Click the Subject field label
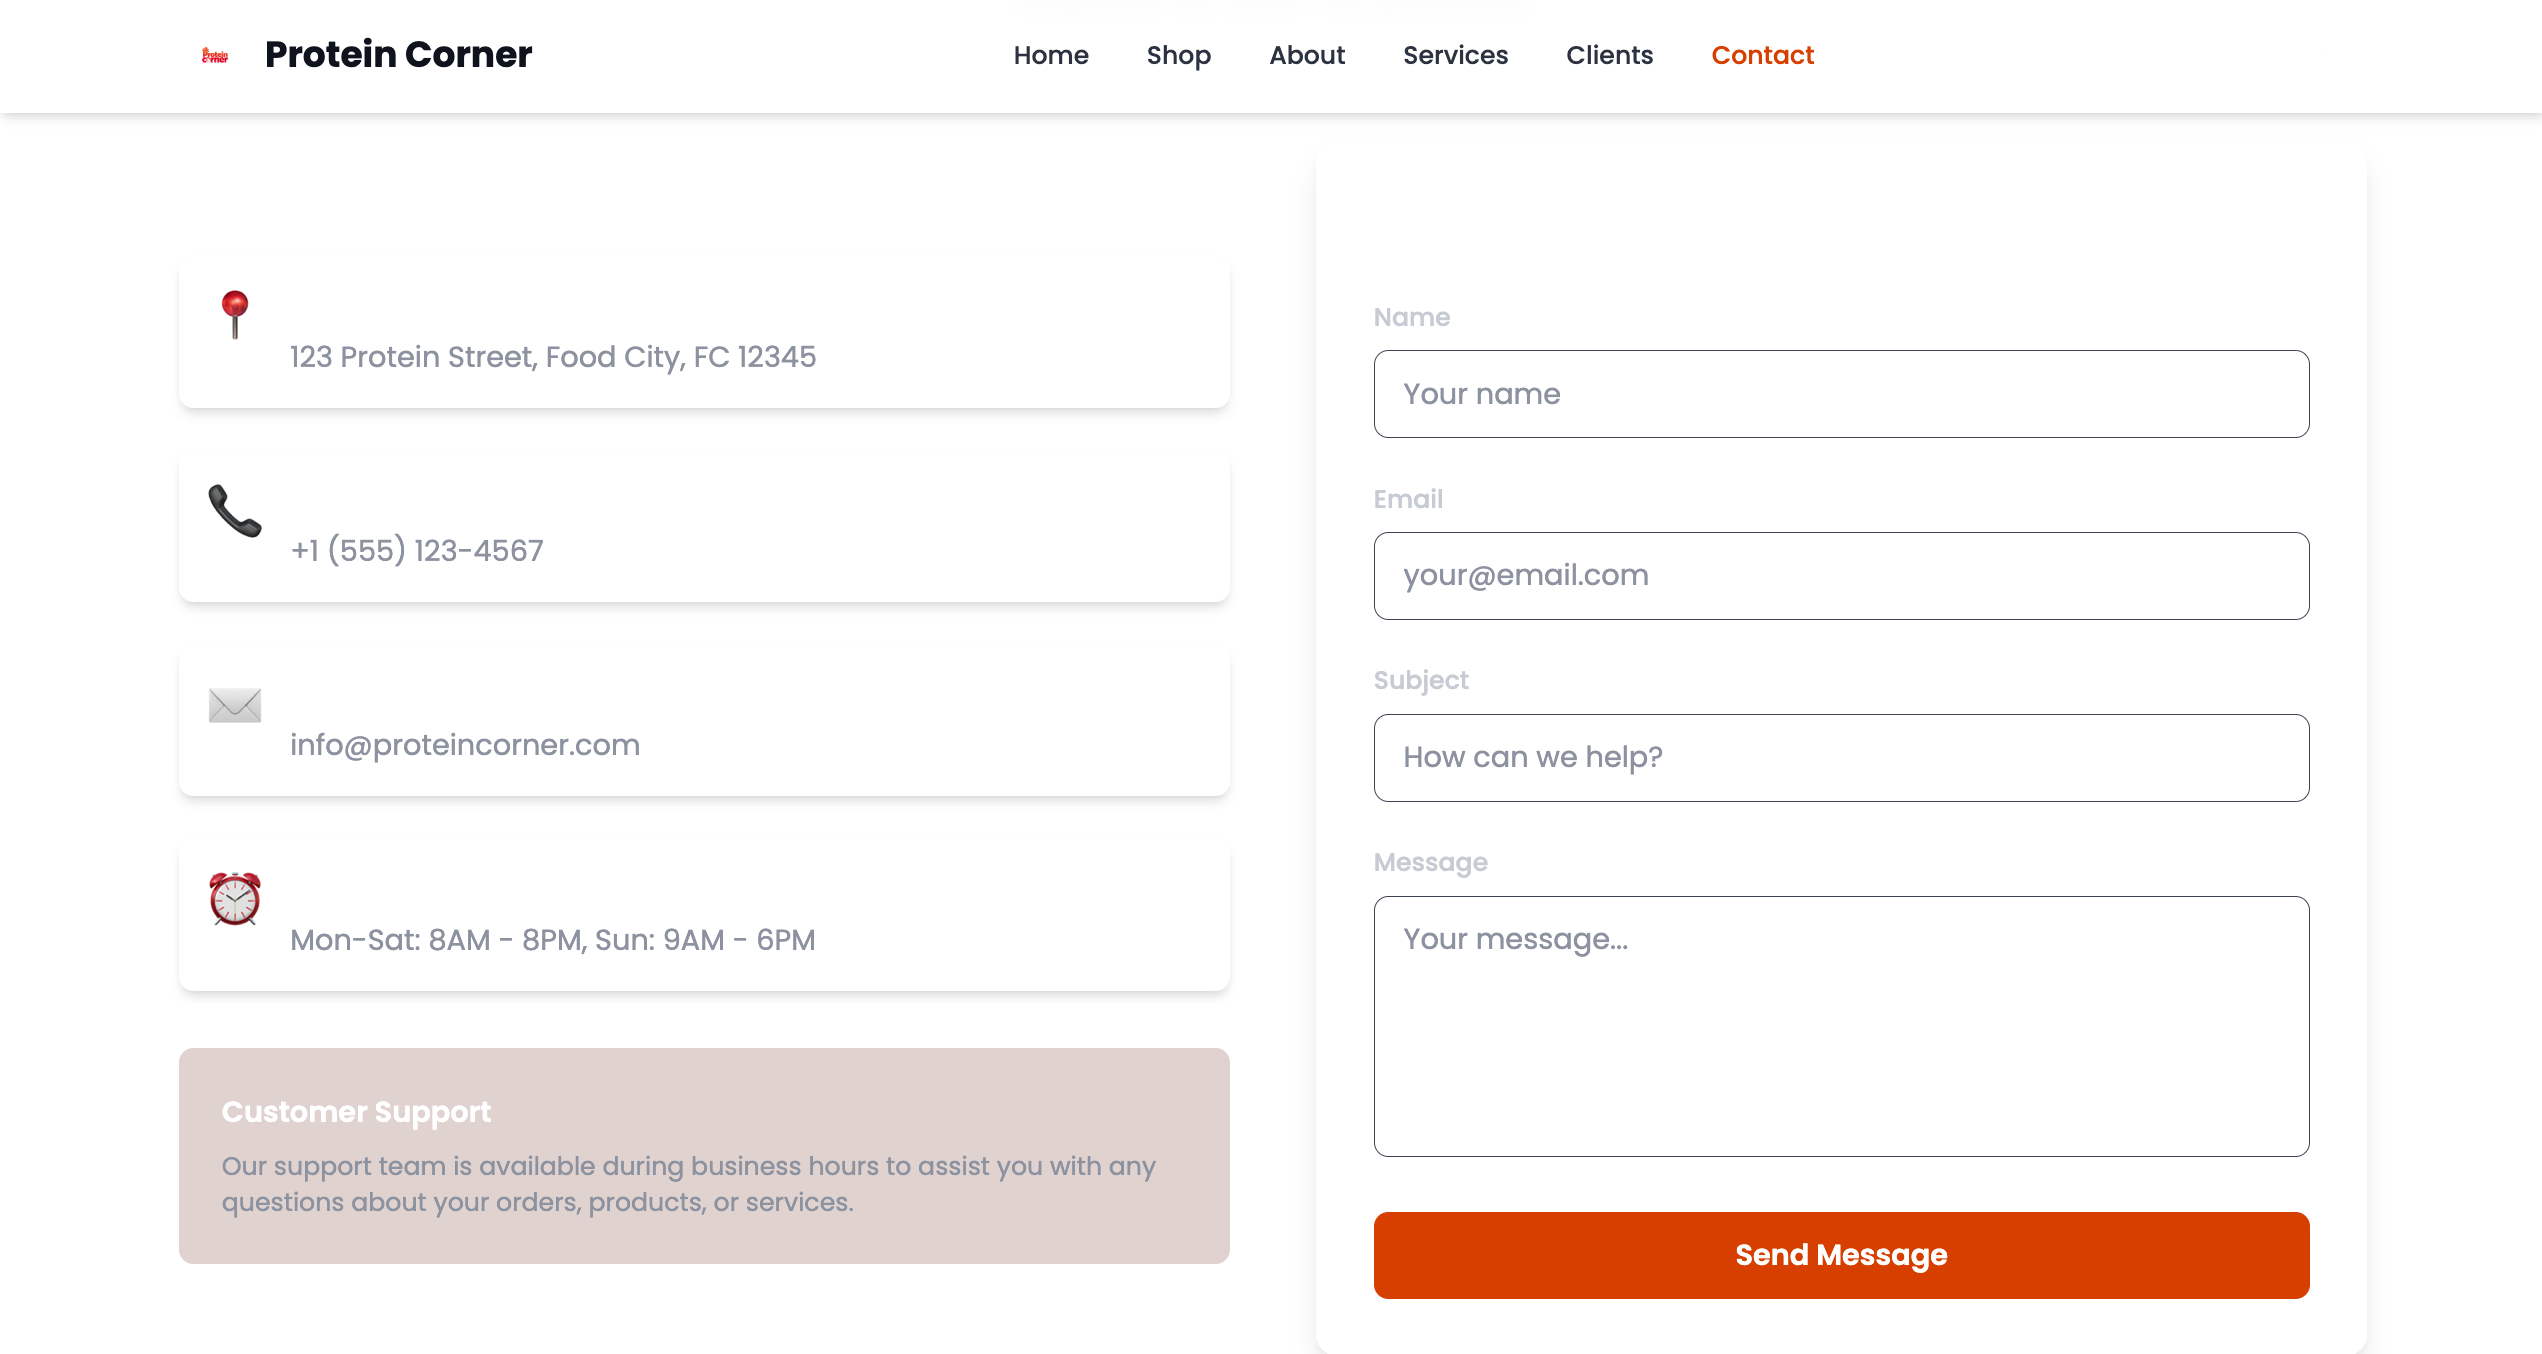This screenshot has height=1354, width=2542. coord(1421,681)
